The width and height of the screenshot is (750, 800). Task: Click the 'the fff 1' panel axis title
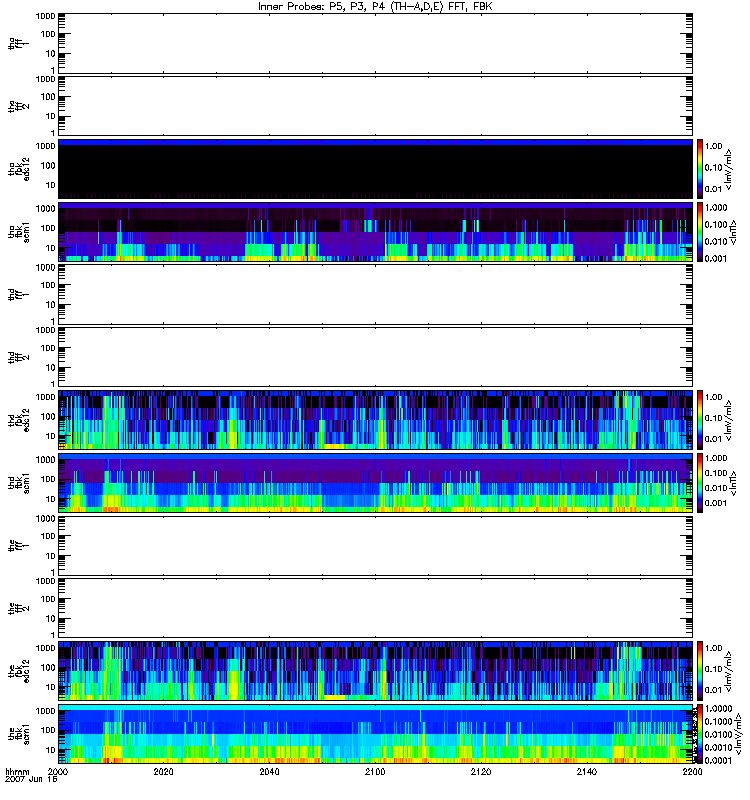pyautogui.click(x=18, y=545)
